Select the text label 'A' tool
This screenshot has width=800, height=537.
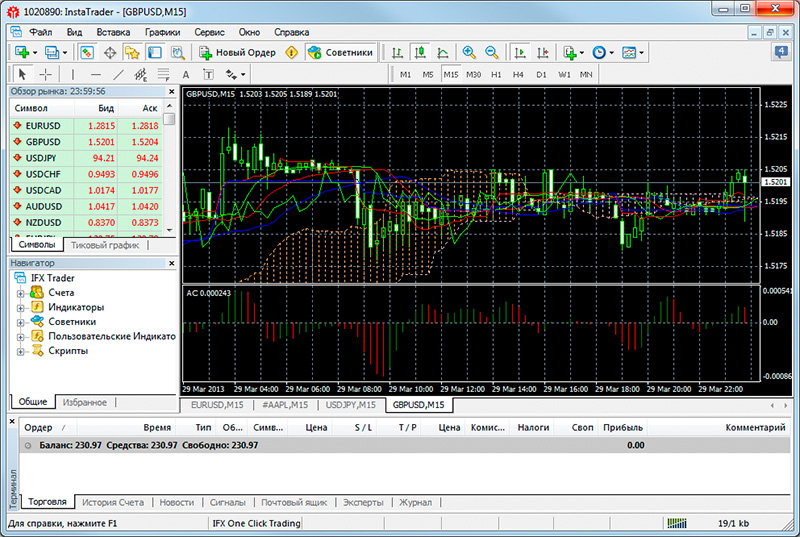185,74
